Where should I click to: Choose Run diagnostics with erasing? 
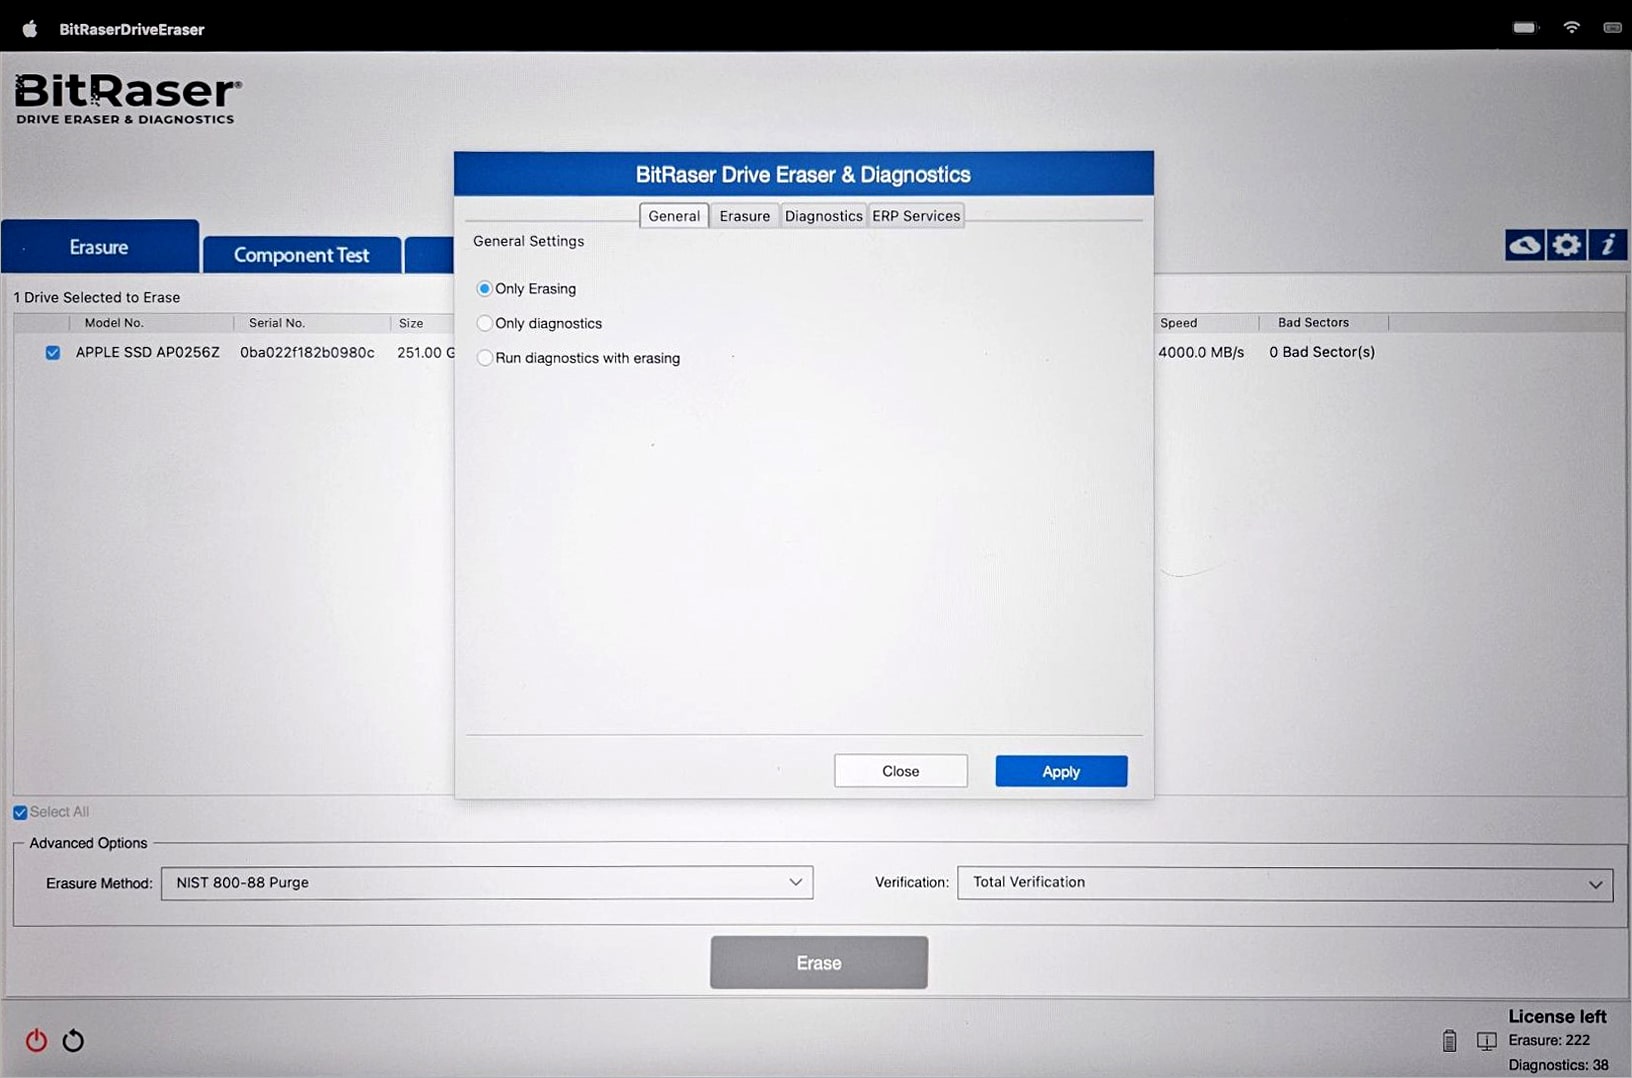tap(484, 358)
